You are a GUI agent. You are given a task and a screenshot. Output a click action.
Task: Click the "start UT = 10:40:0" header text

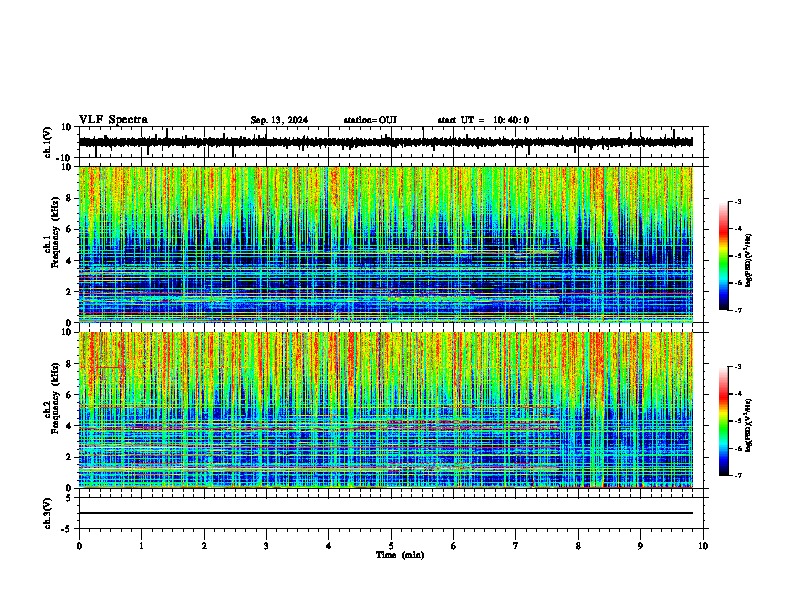pos(483,120)
